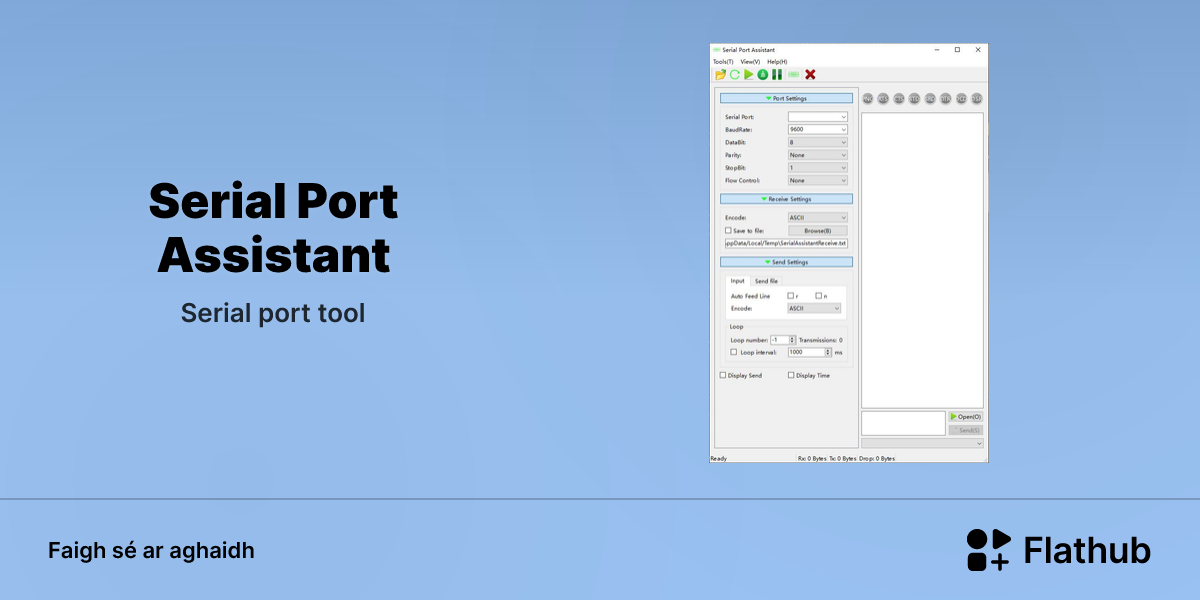Open the Flow Control dropdown

click(817, 181)
